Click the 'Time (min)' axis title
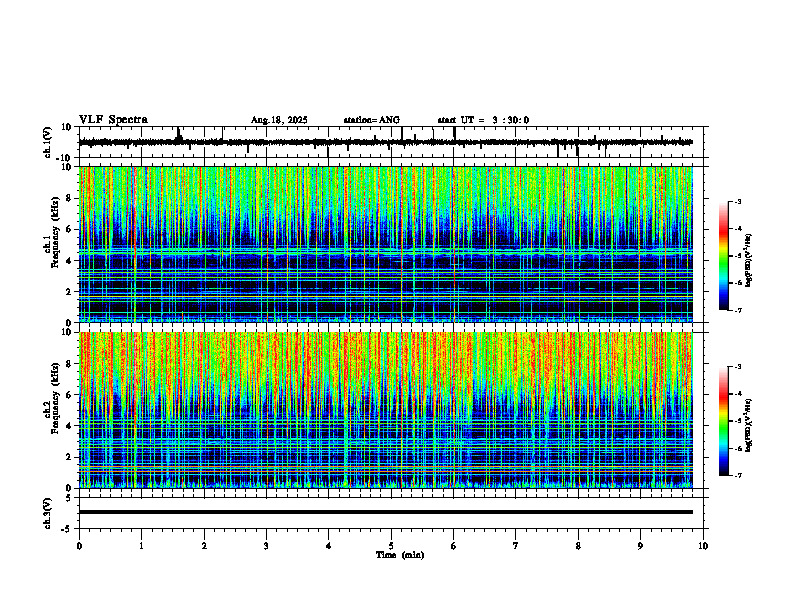 pyautogui.click(x=400, y=555)
